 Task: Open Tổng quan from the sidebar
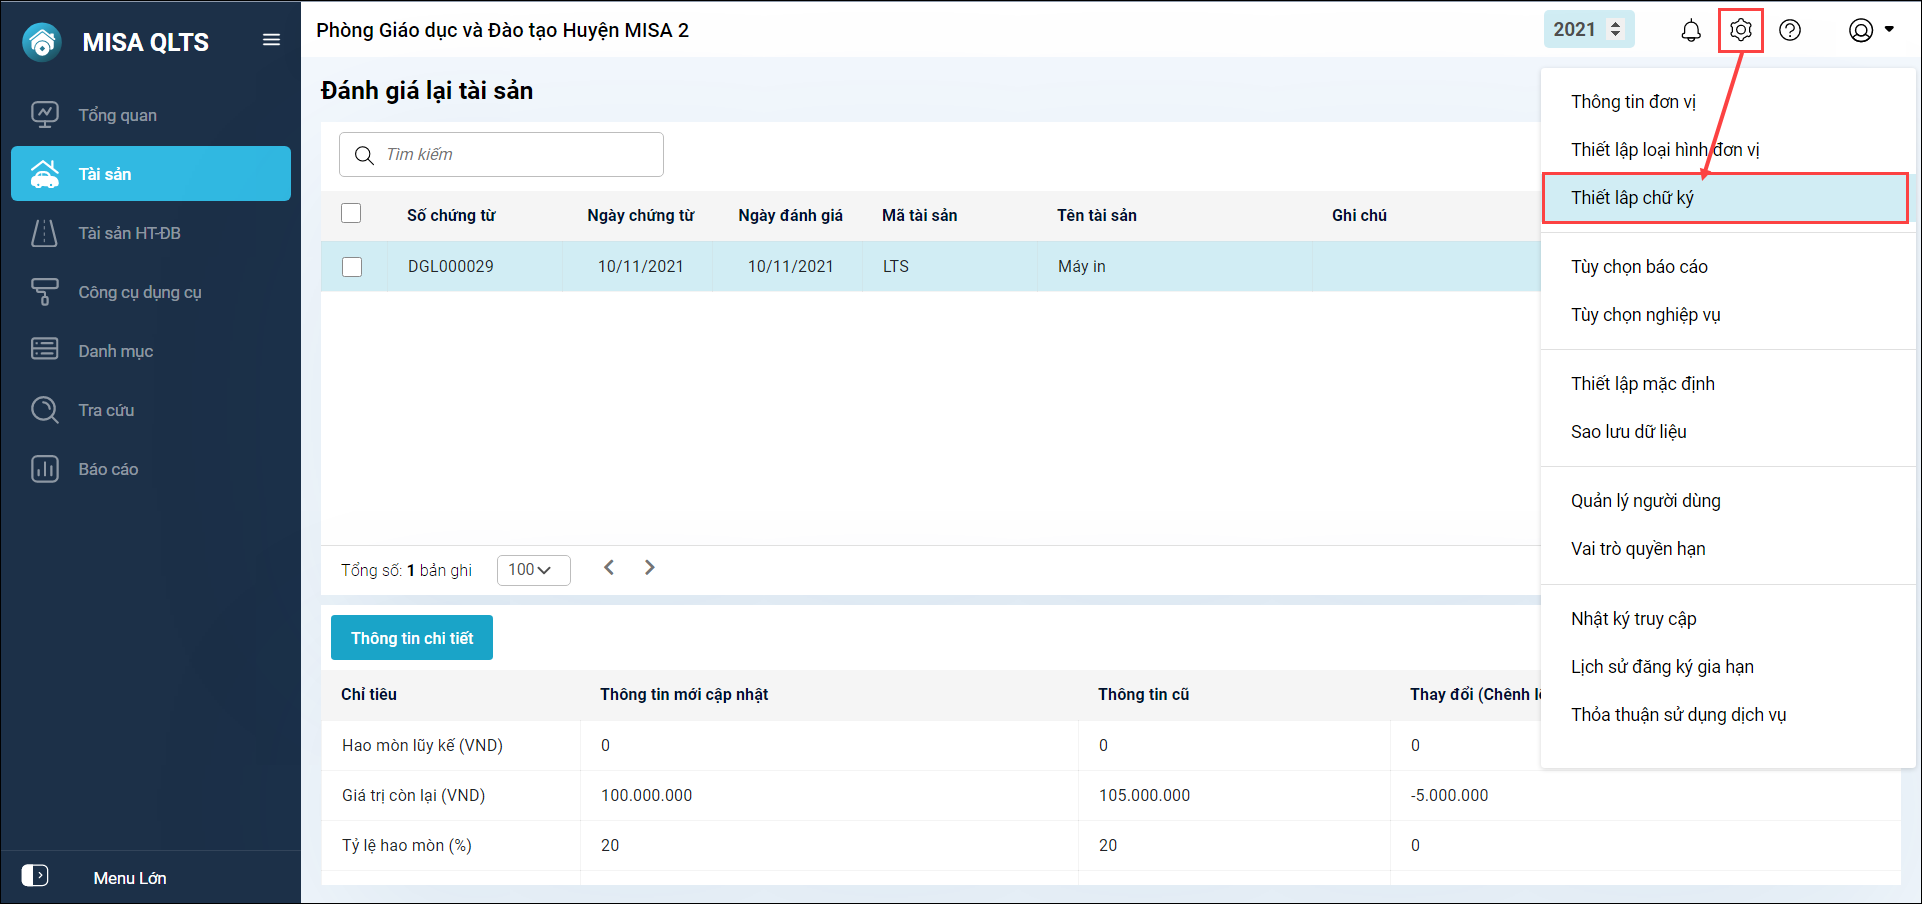click(x=117, y=115)
